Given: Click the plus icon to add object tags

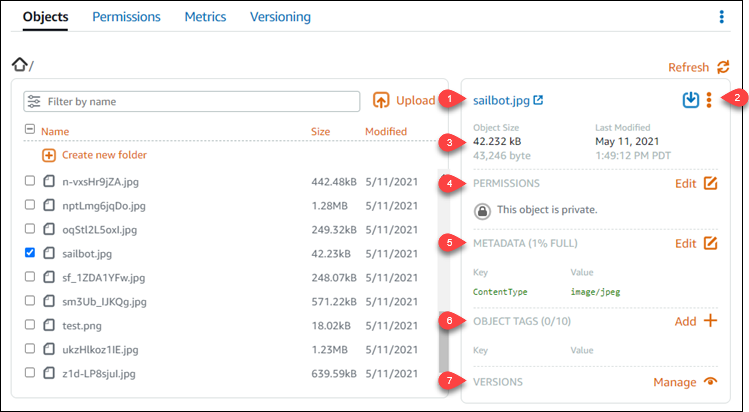Looking at the screenshot, I should coord(710,321).
